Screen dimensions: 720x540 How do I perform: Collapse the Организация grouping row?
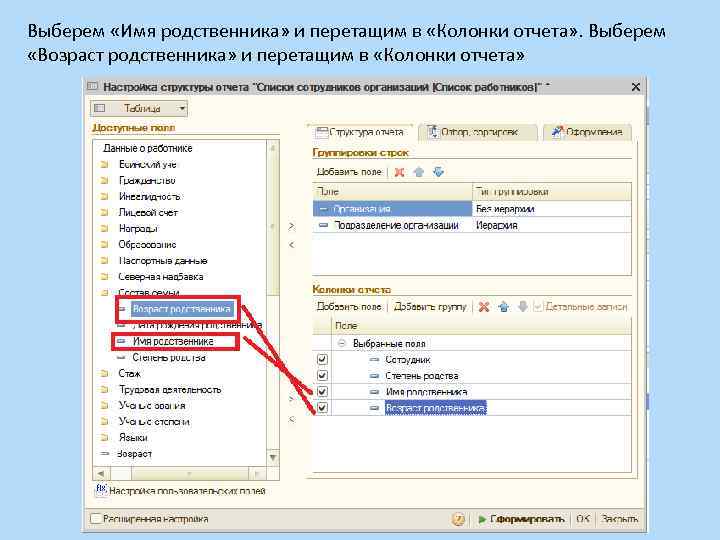point(323,209)
